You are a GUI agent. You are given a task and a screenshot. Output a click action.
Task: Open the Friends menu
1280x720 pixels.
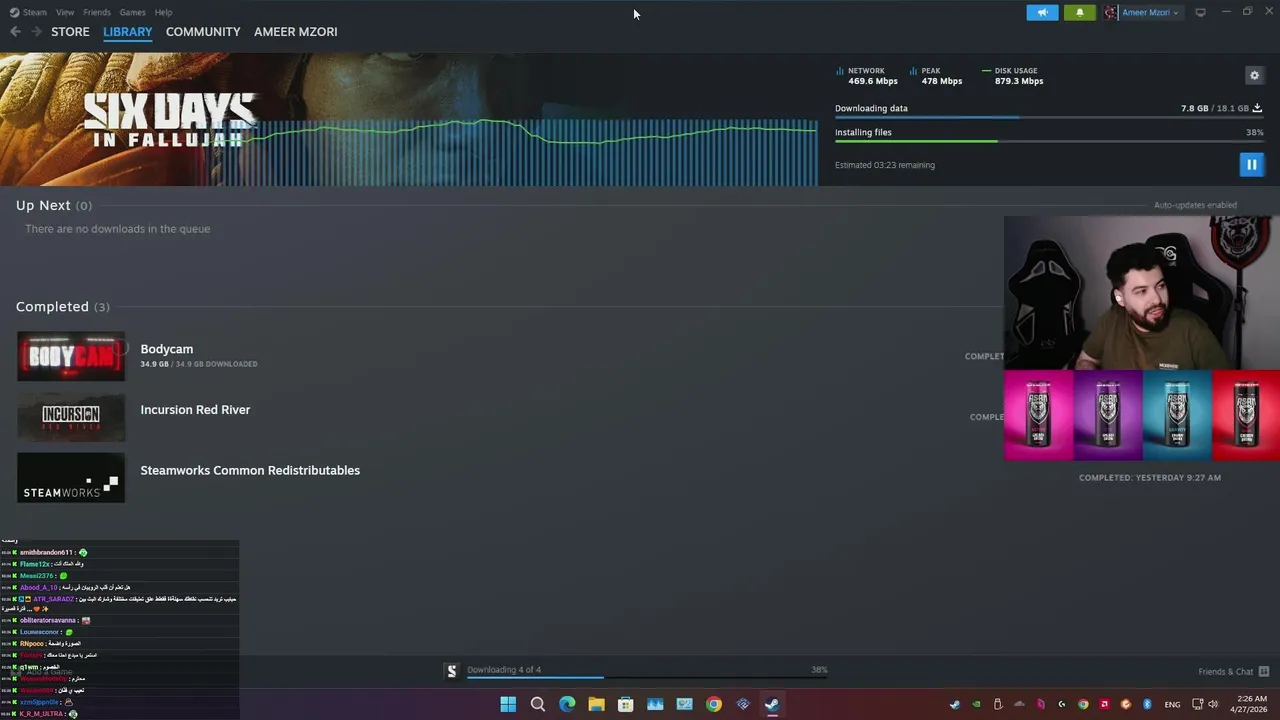pos(97,12)
